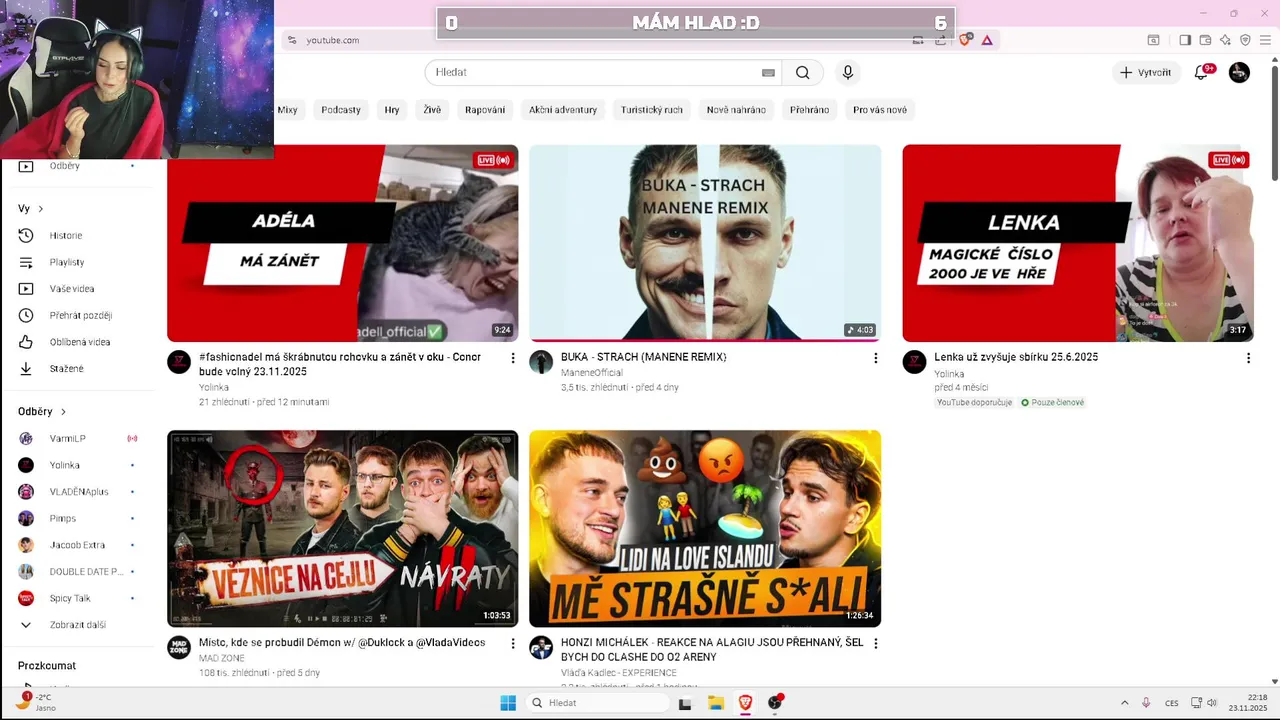This screenshot has height=720, width=1280.
Task: Select the Mixy filter chip
Action: 287,110
